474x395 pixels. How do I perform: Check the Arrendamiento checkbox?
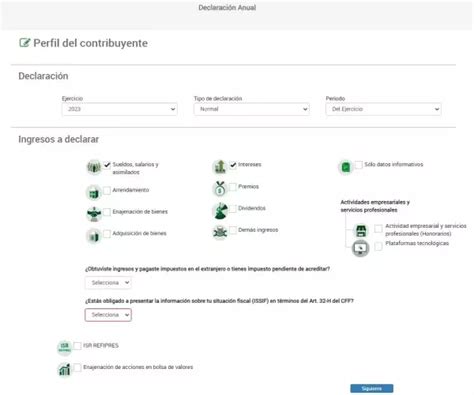point(107,190)
